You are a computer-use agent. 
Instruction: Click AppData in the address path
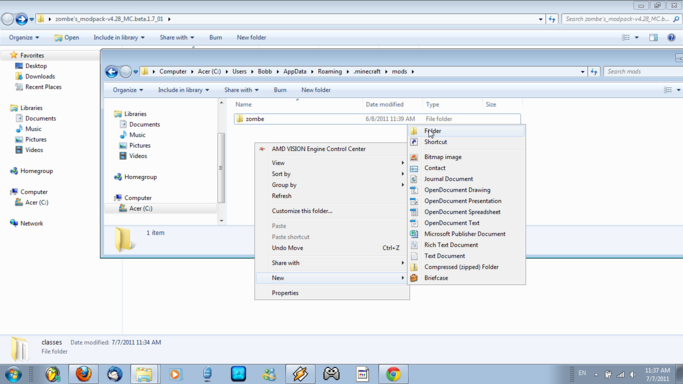tap(295, 71)
